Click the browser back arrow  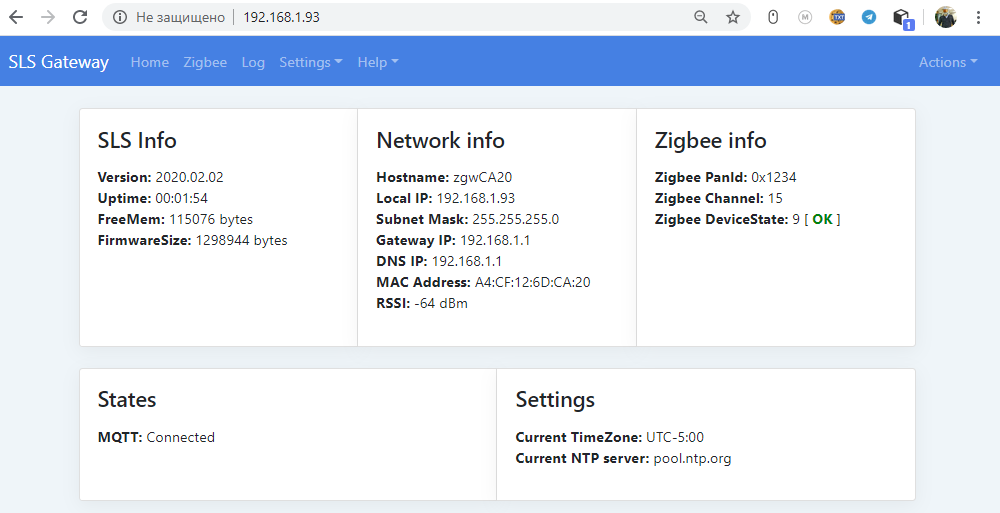pos(16,17)
